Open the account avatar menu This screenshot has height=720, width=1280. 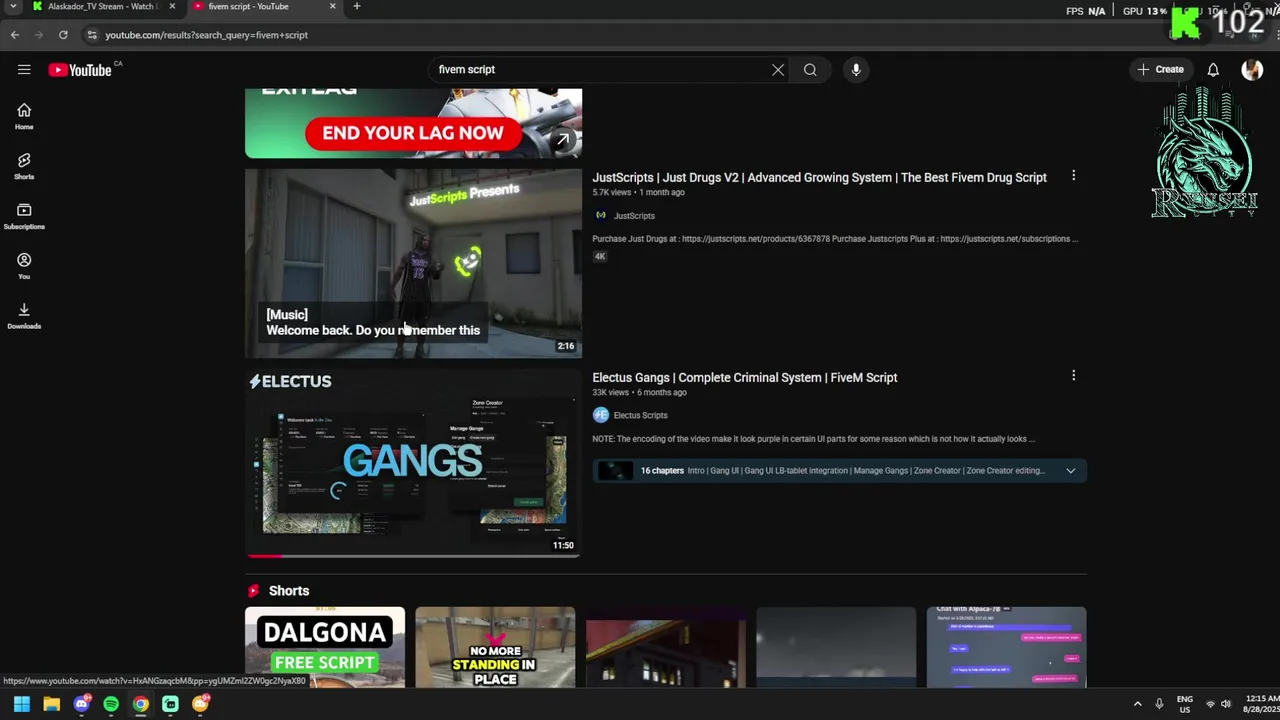(1252, 70)
